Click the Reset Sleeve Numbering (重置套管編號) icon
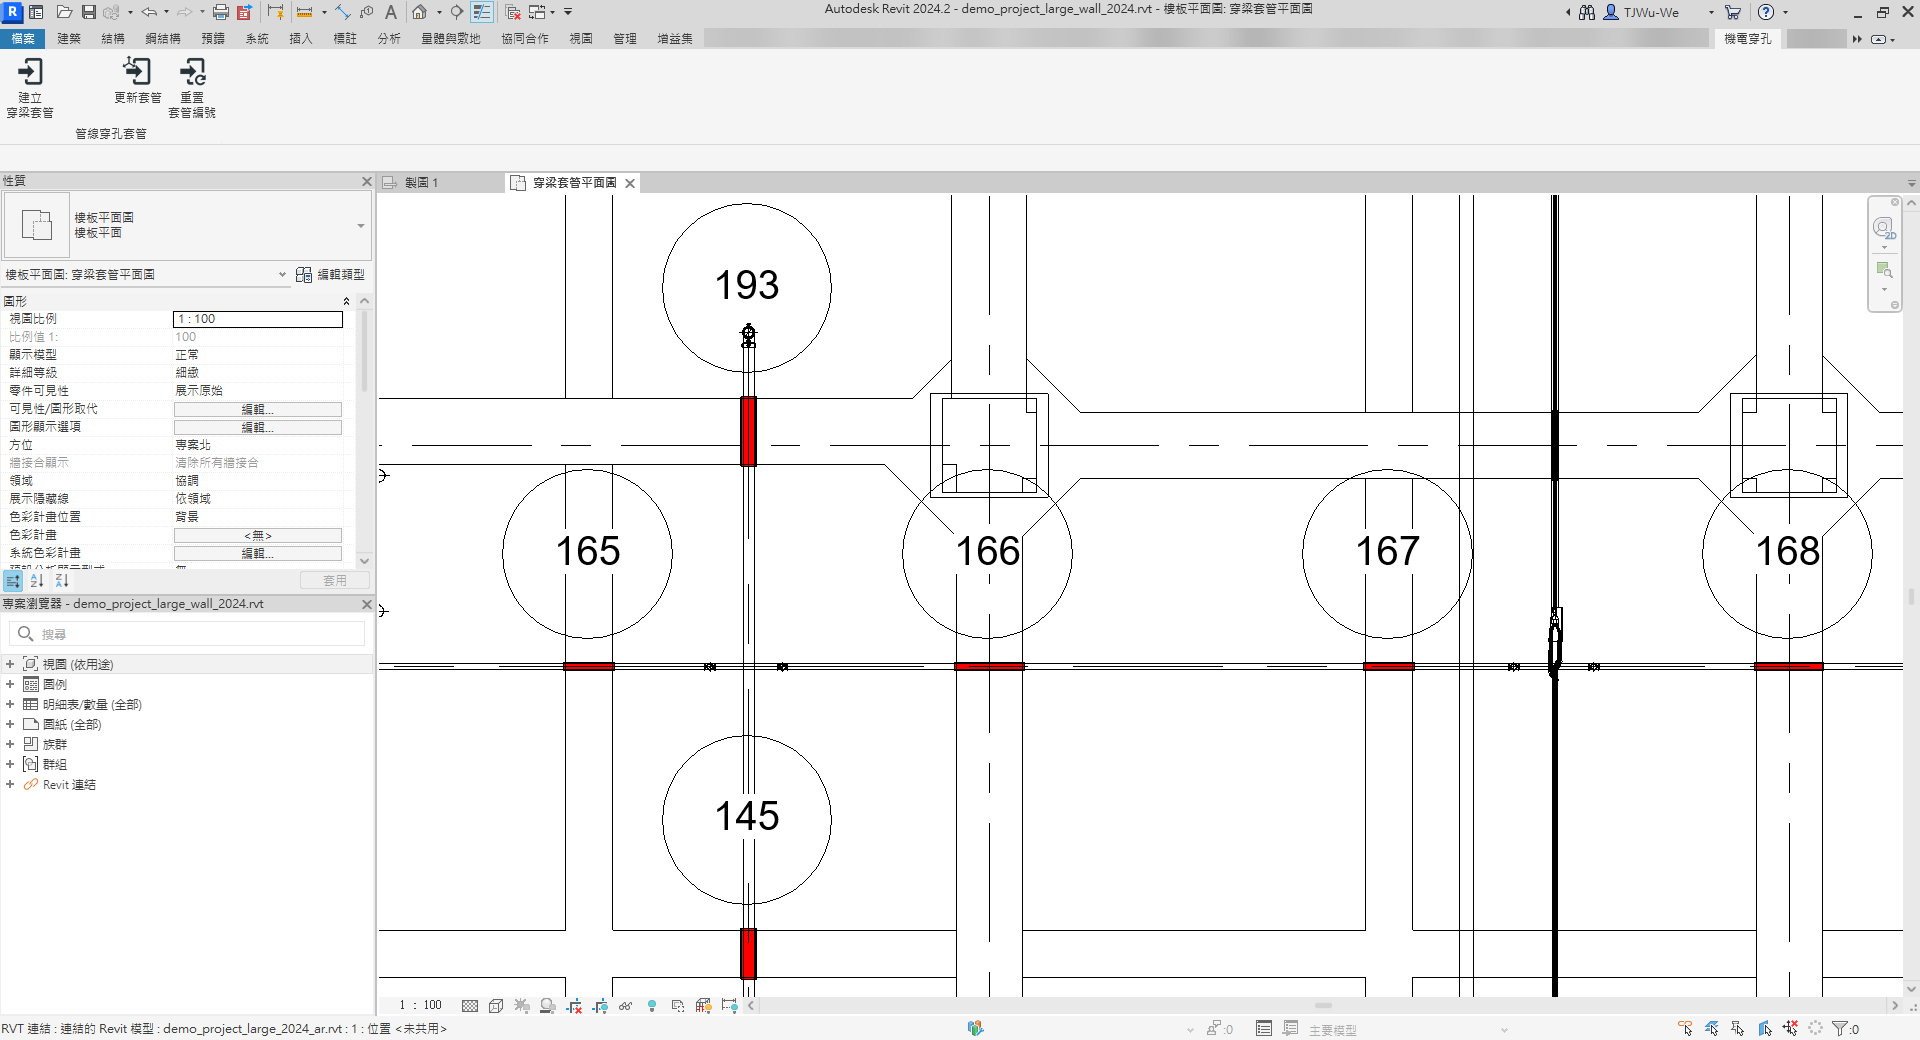The width and height of the screenshot is (1920, 1040). [192, 72]
